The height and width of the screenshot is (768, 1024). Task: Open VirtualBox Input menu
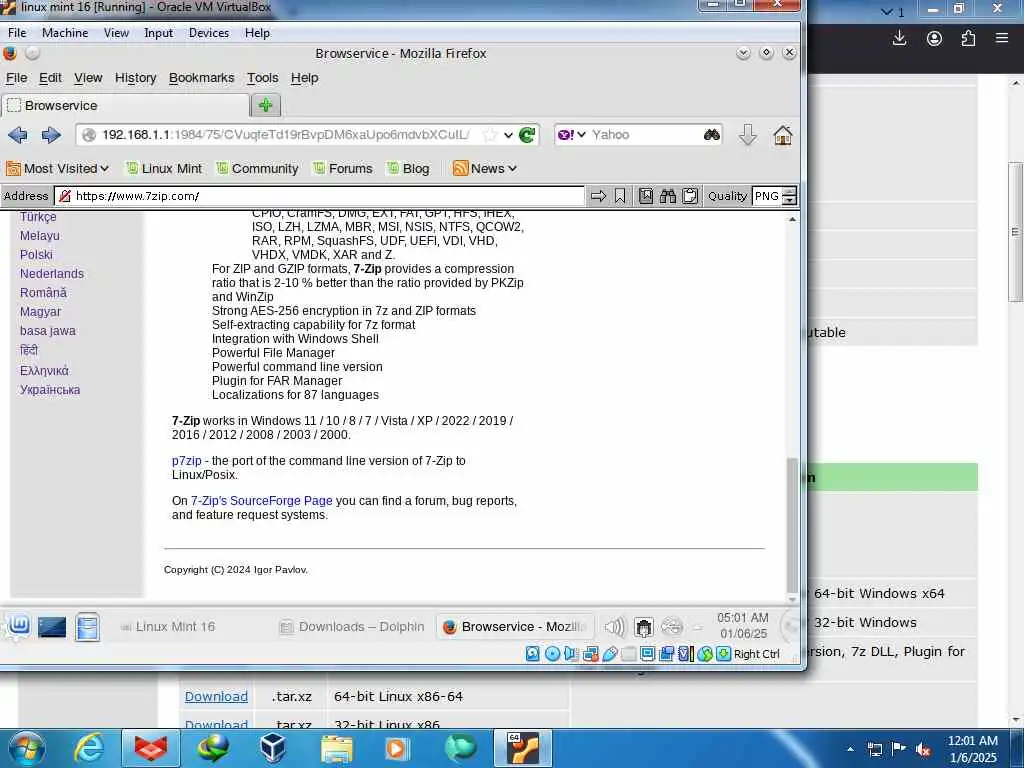pyautogui.click(x=158, y=33)
